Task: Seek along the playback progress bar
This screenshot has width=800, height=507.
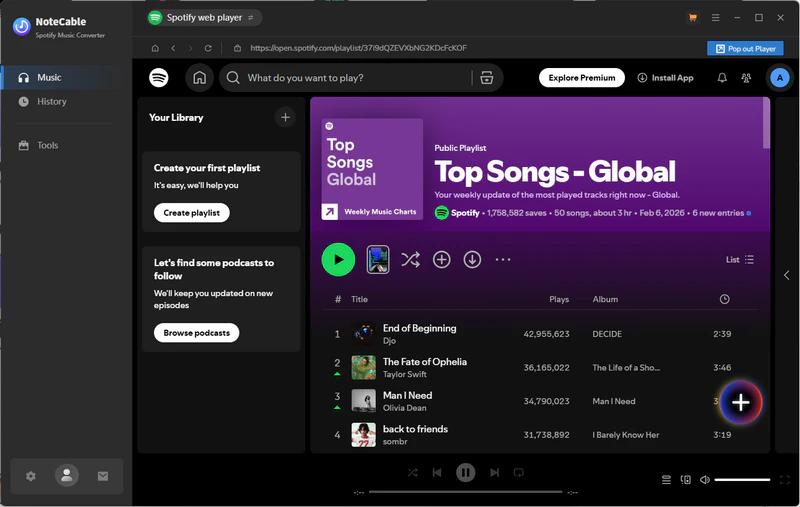Action: (x=465, y=492)
